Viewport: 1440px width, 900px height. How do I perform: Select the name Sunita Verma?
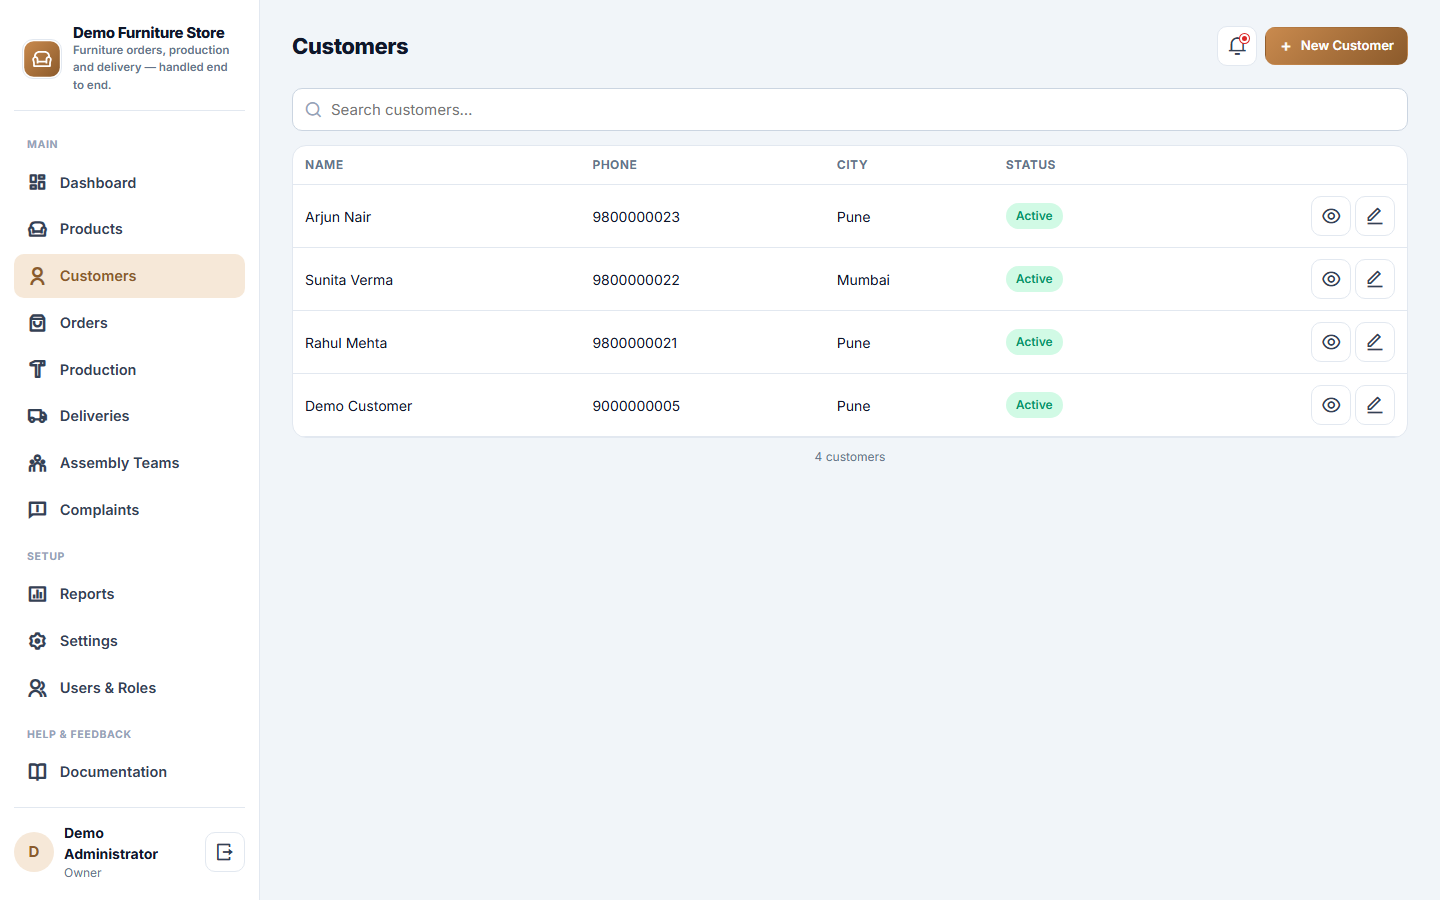(349, 280)
